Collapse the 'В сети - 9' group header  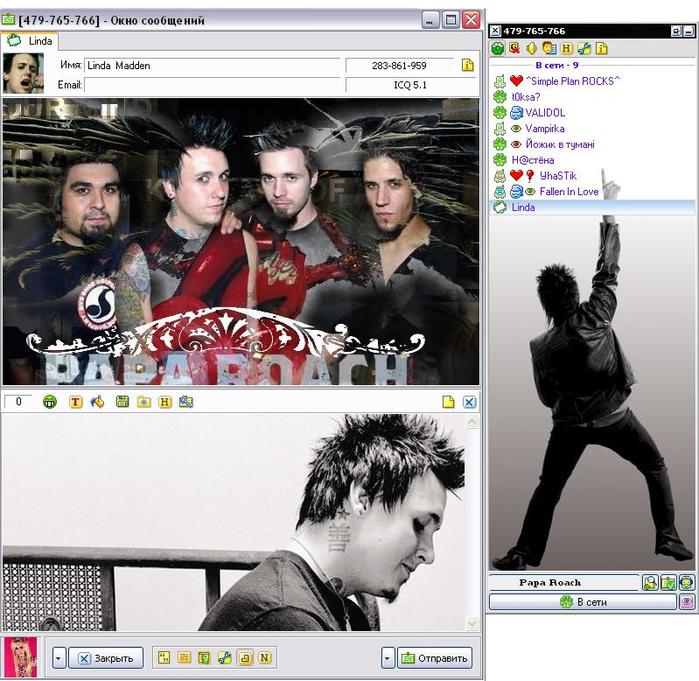tap(557, 65)
